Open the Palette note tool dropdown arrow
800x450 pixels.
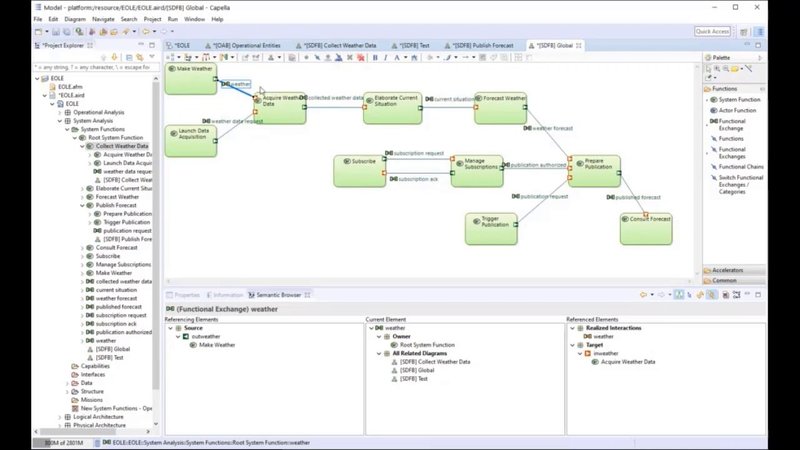742,68
